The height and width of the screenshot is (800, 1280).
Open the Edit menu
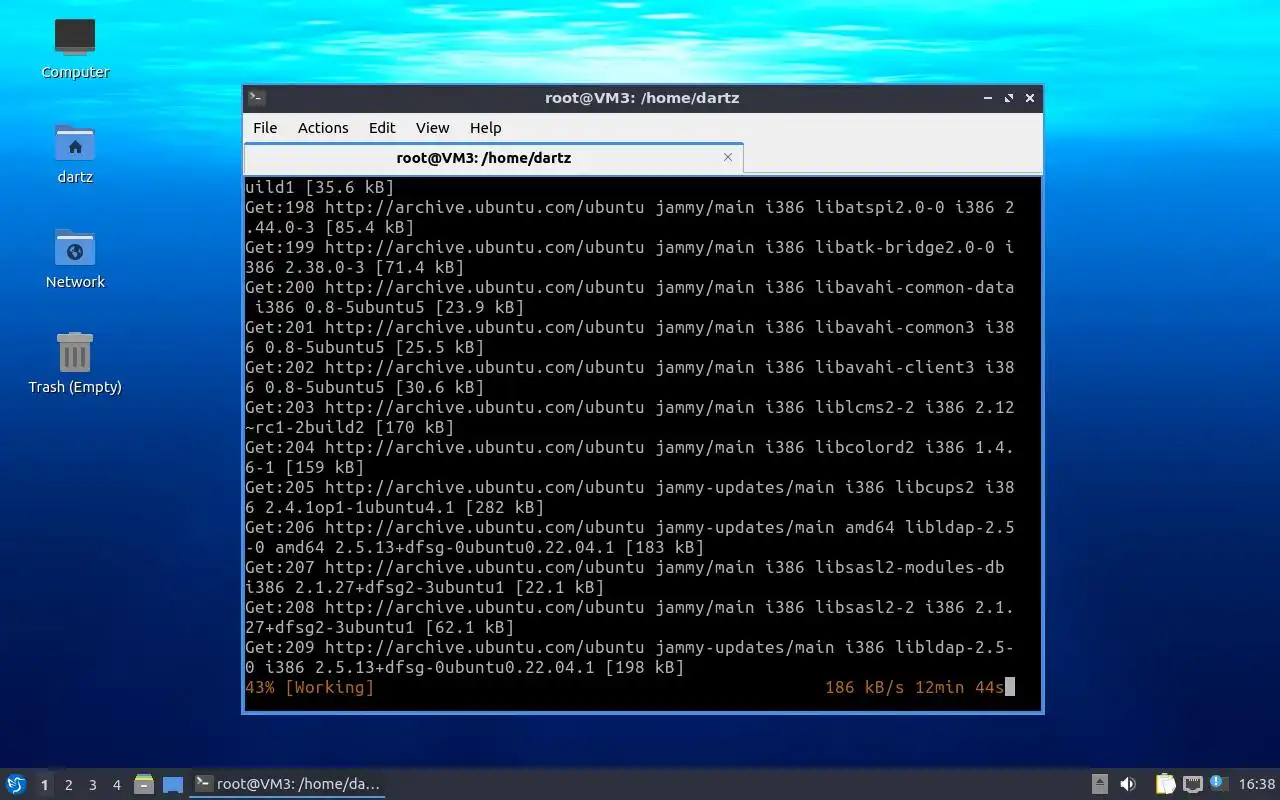click(x=382, y=128)
